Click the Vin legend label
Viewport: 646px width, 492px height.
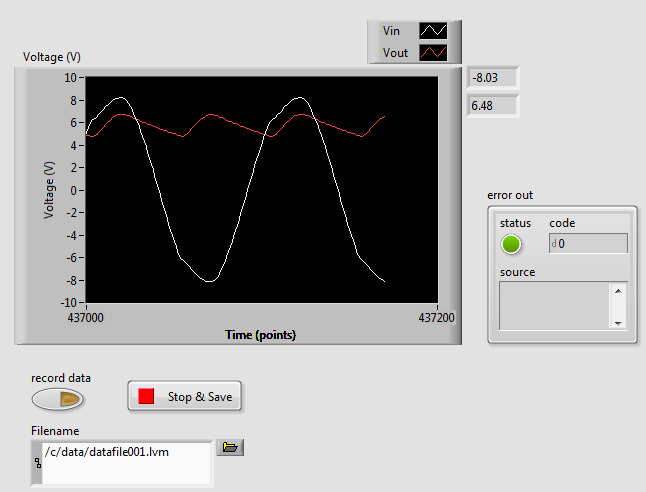[x=392, y=31]
